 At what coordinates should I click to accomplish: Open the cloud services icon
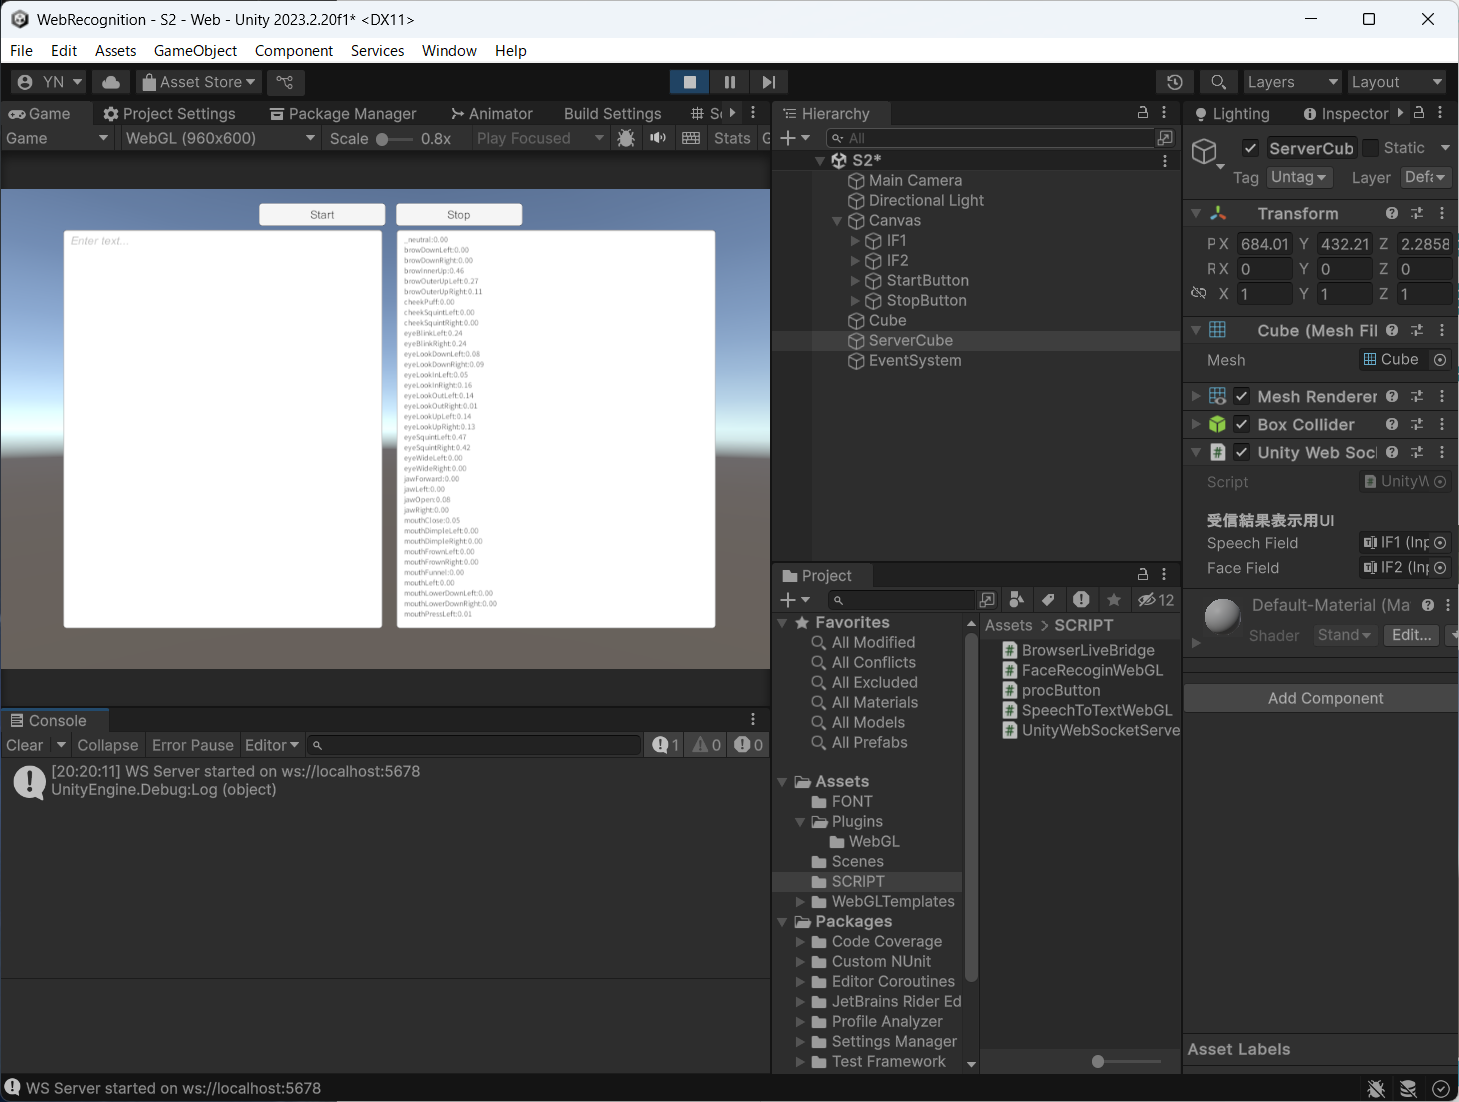tap(111, 82)
